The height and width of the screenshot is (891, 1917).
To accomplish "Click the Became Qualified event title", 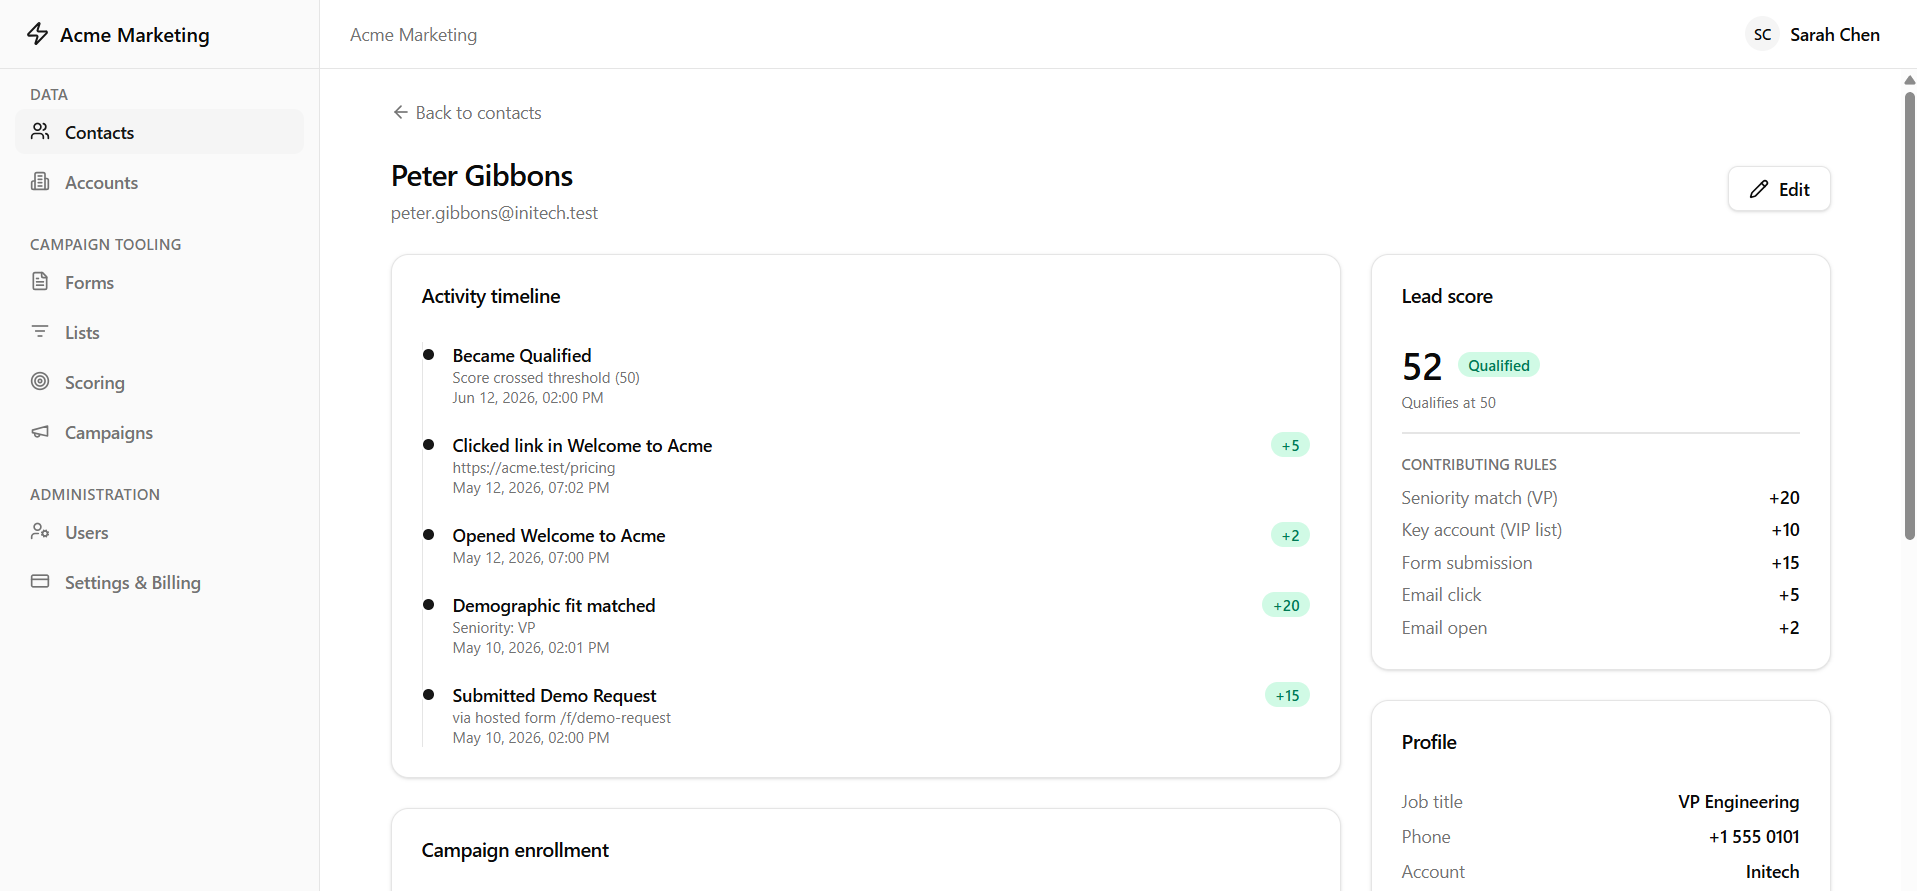I will (521, 355).
